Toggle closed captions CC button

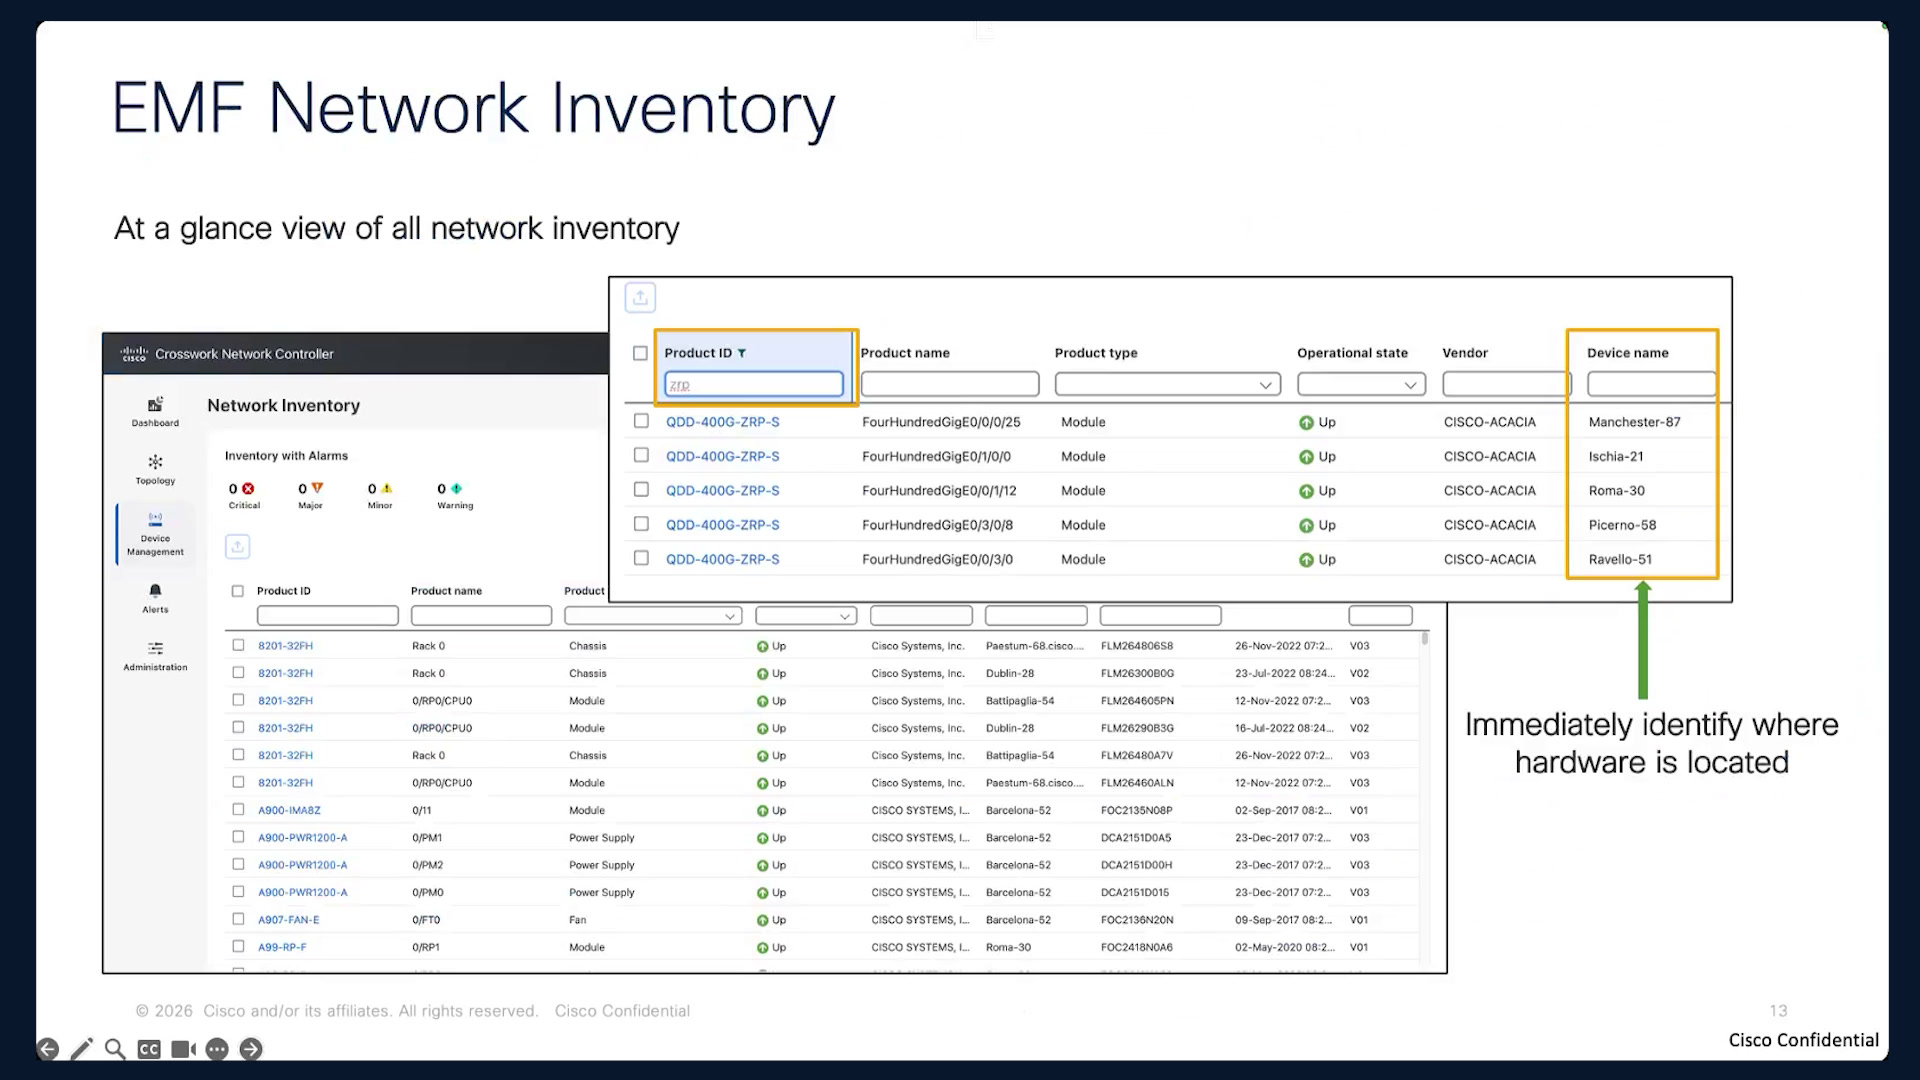click(x=149, y=1049)
